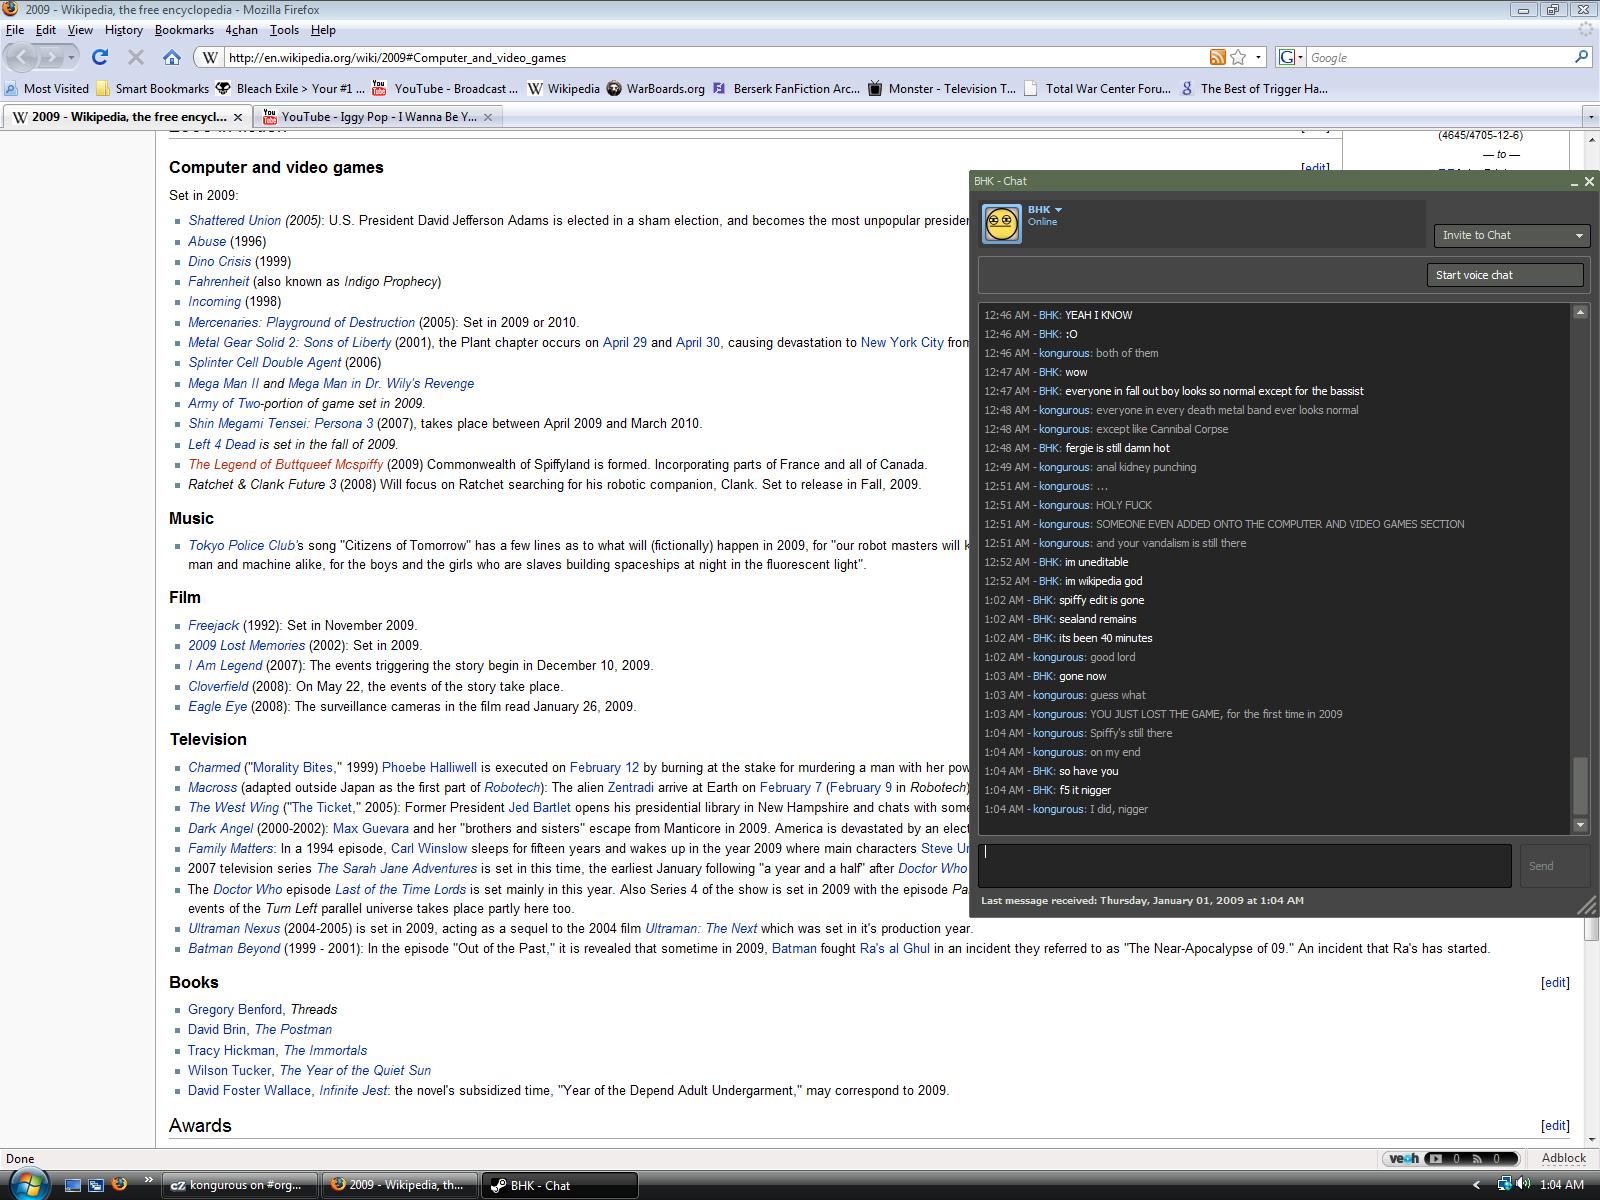Click the chat log scrollbar thumb
The image size is (1600, 1200).
[x=1580, y=787]
